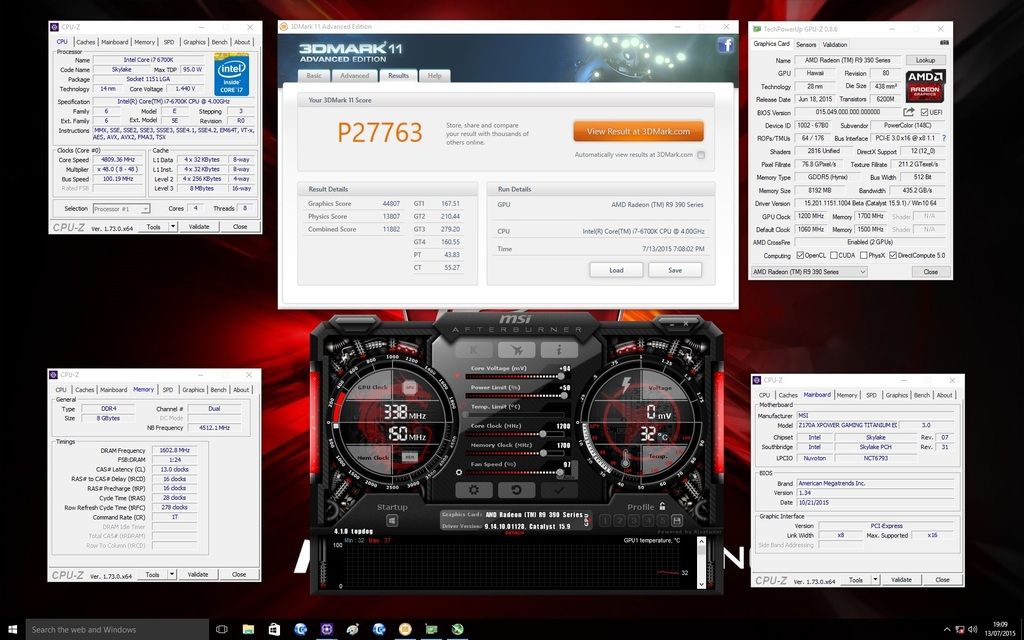The width and height of the screenshot is (1024, 640).
Task: Toggle the CUDA checkbox in GPU-Z
Action: 834,255
